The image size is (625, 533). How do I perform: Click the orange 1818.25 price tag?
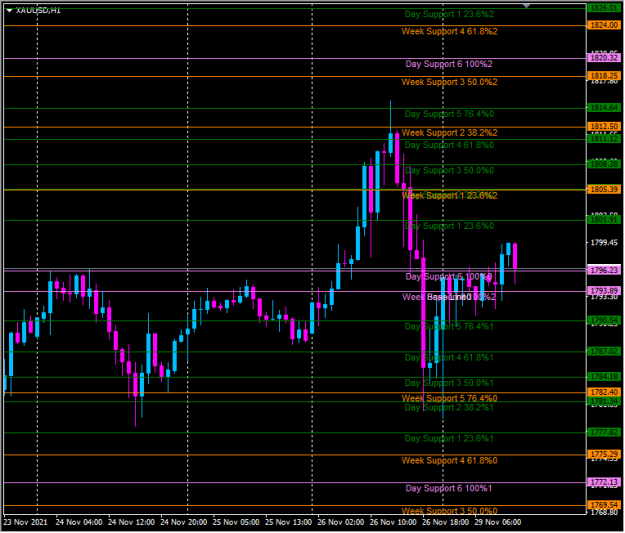click(604, 76)
